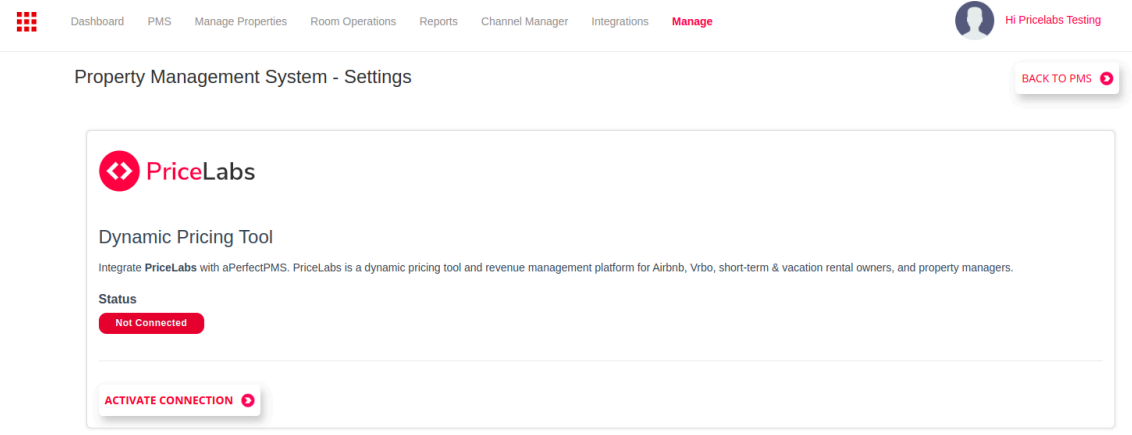This screenshot has width=1132, height=435.
Task: Open the Integrations menu item
Action: 619,22
